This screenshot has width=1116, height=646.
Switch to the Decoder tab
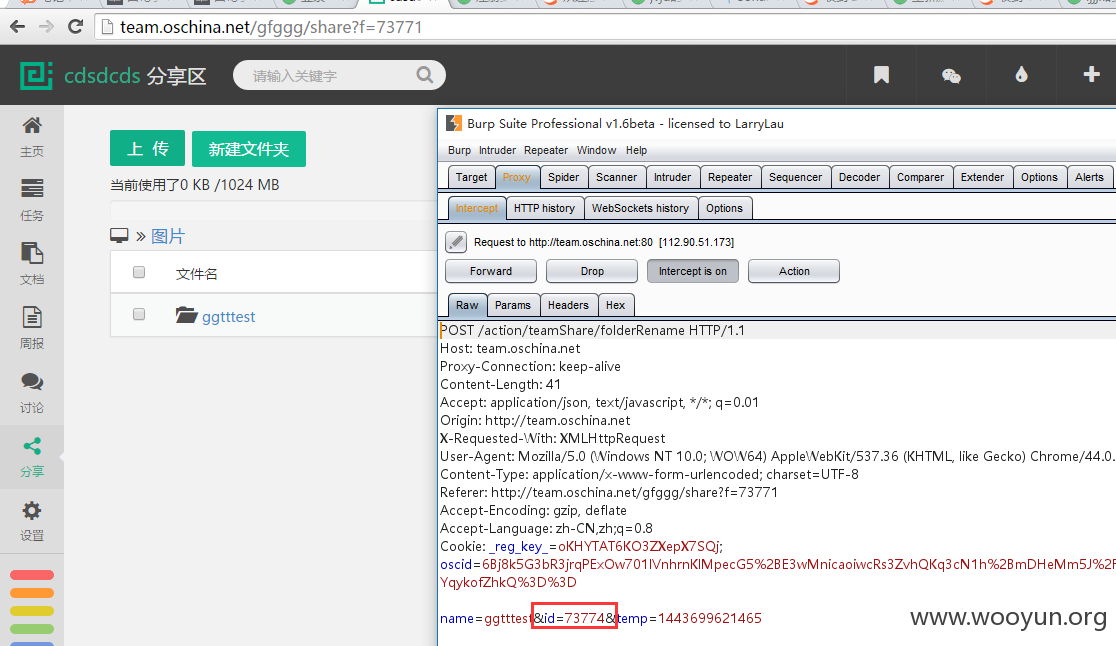pyautogui.click(x=859, y=177)
